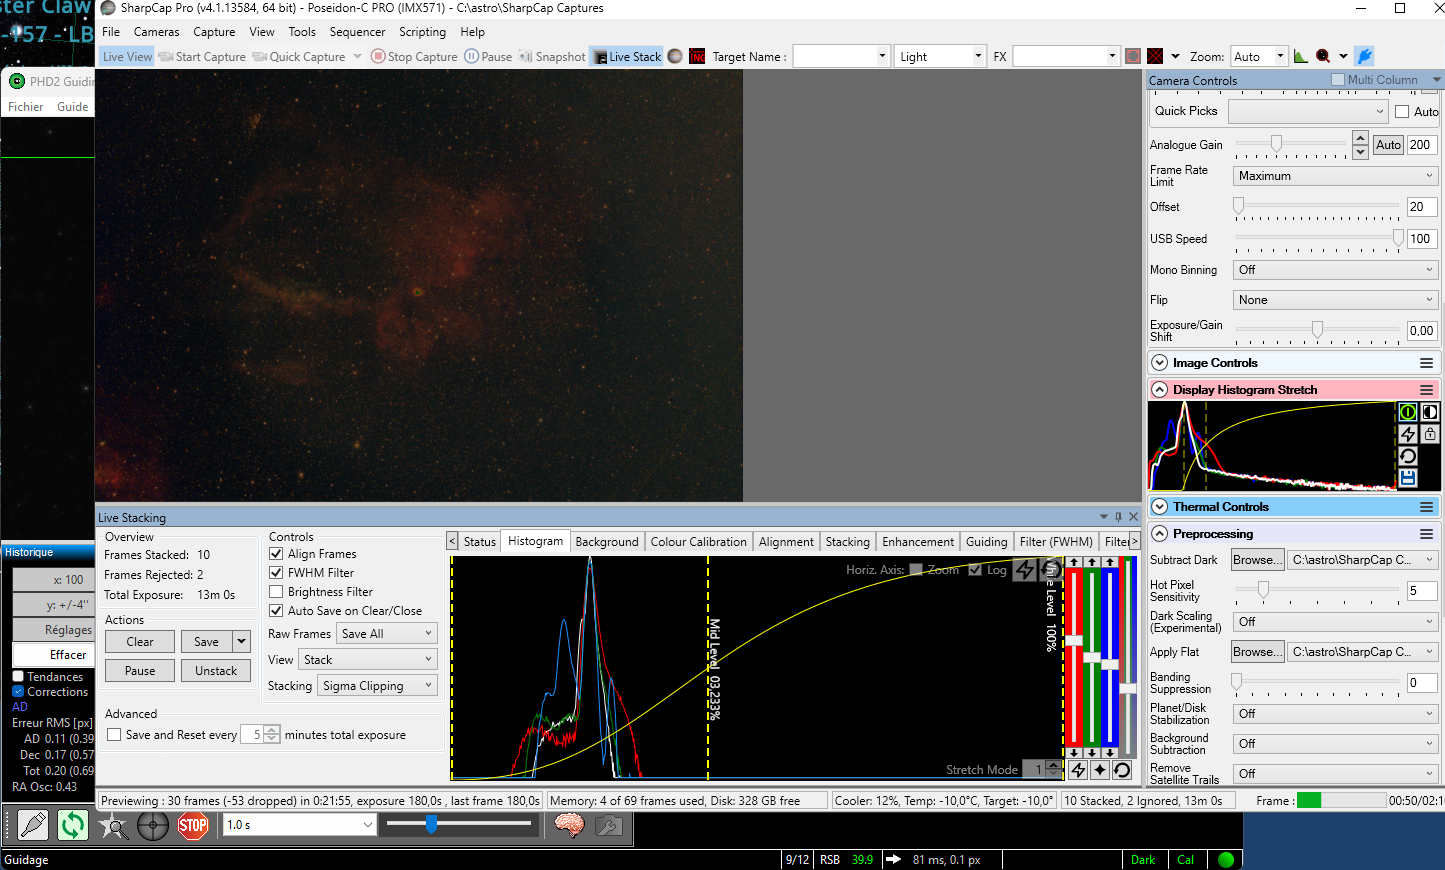
Task: Toggle the histogram Log checkbox
Action: 975,570
